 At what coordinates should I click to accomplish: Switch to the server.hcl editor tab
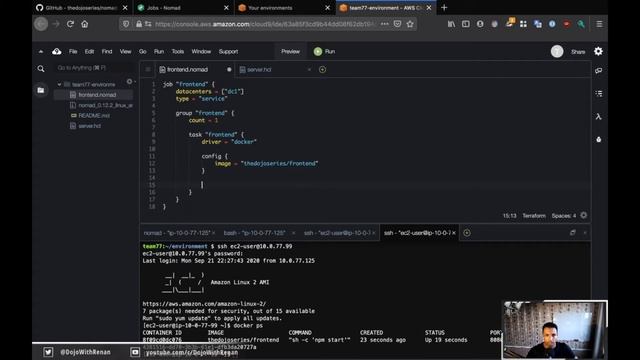(274, 70)
